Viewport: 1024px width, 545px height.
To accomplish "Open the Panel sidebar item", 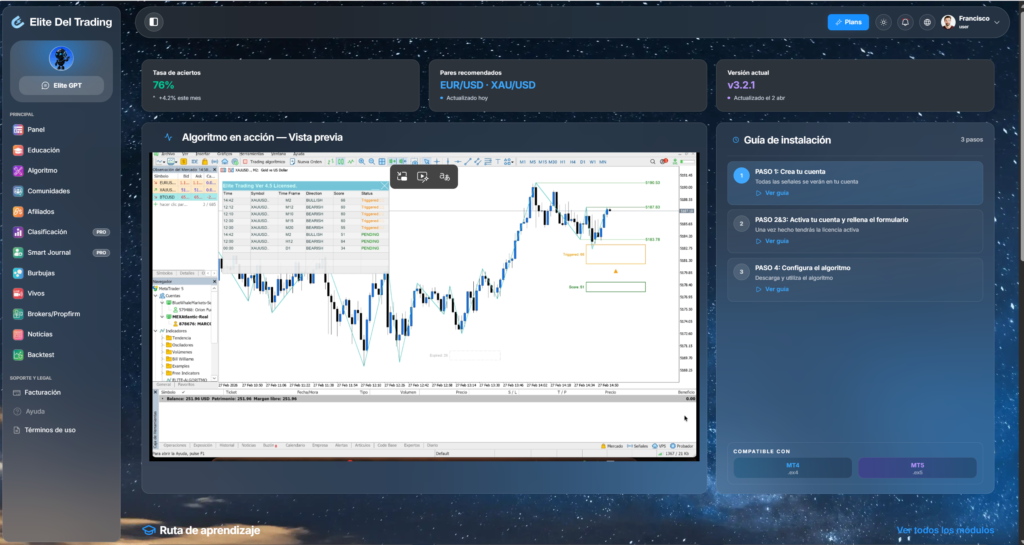I will [x=60, y=130].
